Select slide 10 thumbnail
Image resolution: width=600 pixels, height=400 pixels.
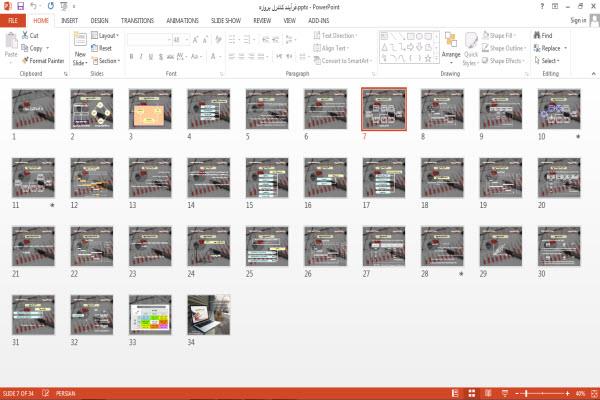[559, 109]
